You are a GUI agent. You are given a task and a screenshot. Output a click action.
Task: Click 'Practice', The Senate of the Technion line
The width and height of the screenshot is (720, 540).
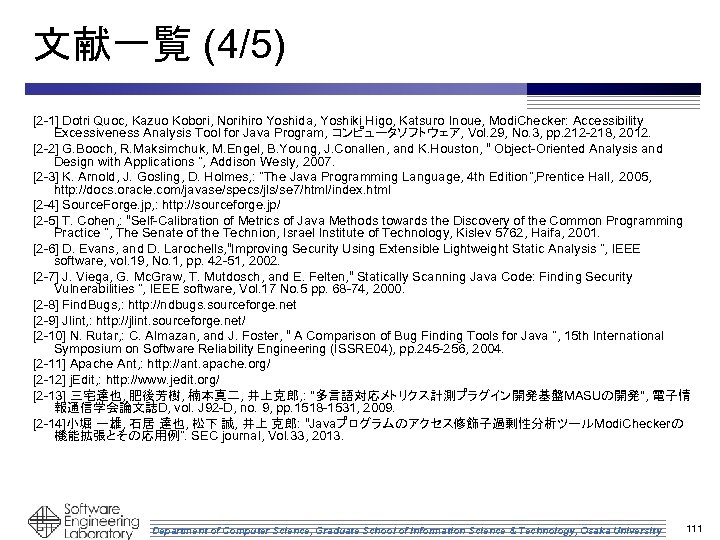[326, 233]
